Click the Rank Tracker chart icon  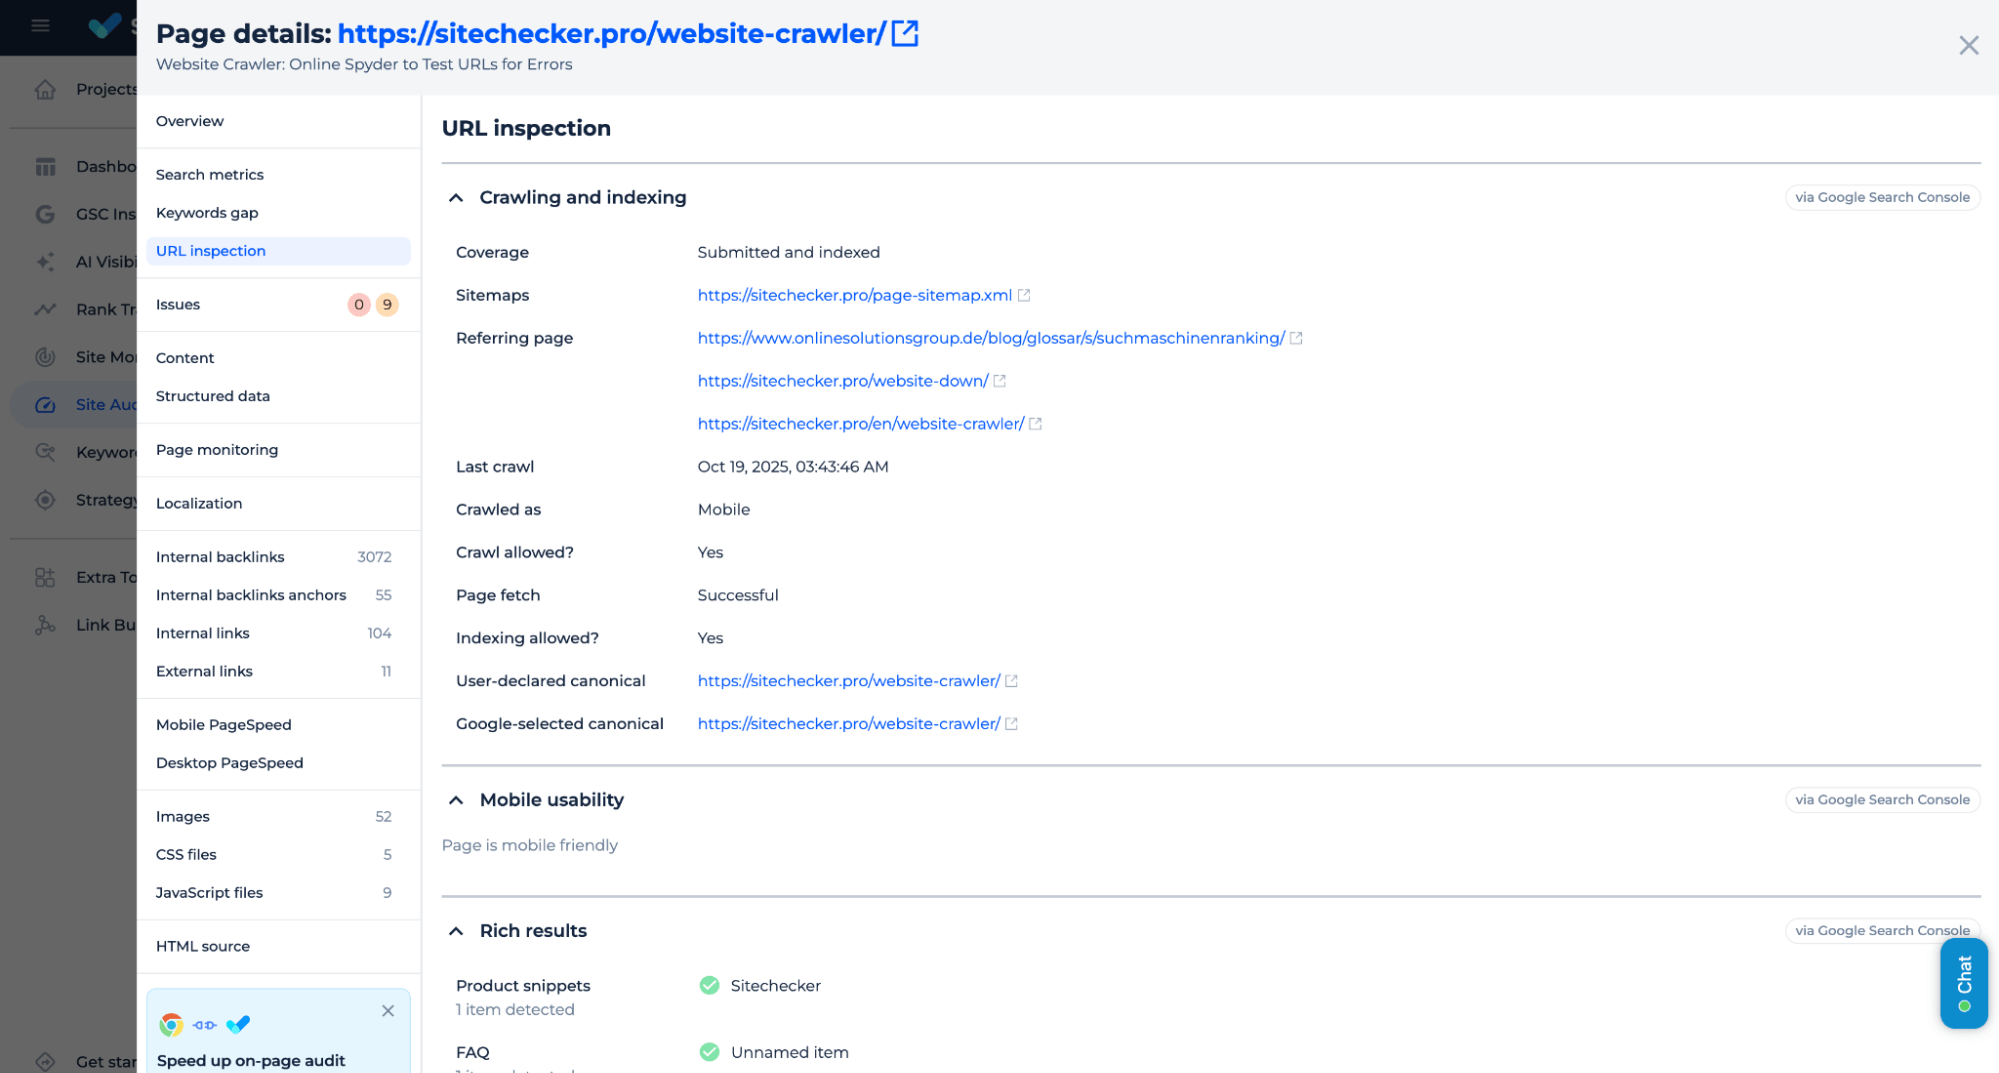tap(45, 309)
